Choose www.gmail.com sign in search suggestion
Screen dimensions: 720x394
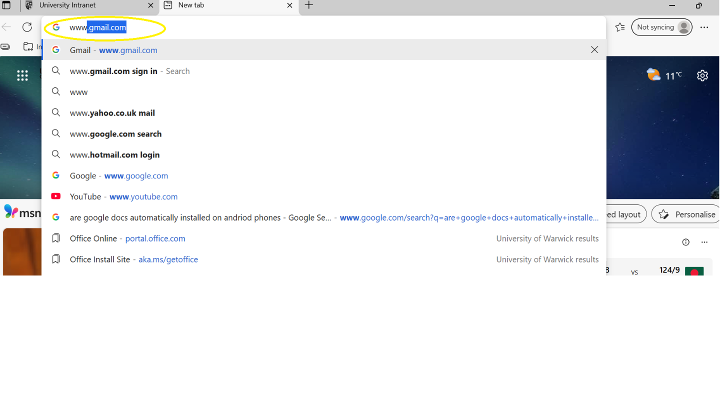coord(324,71)
